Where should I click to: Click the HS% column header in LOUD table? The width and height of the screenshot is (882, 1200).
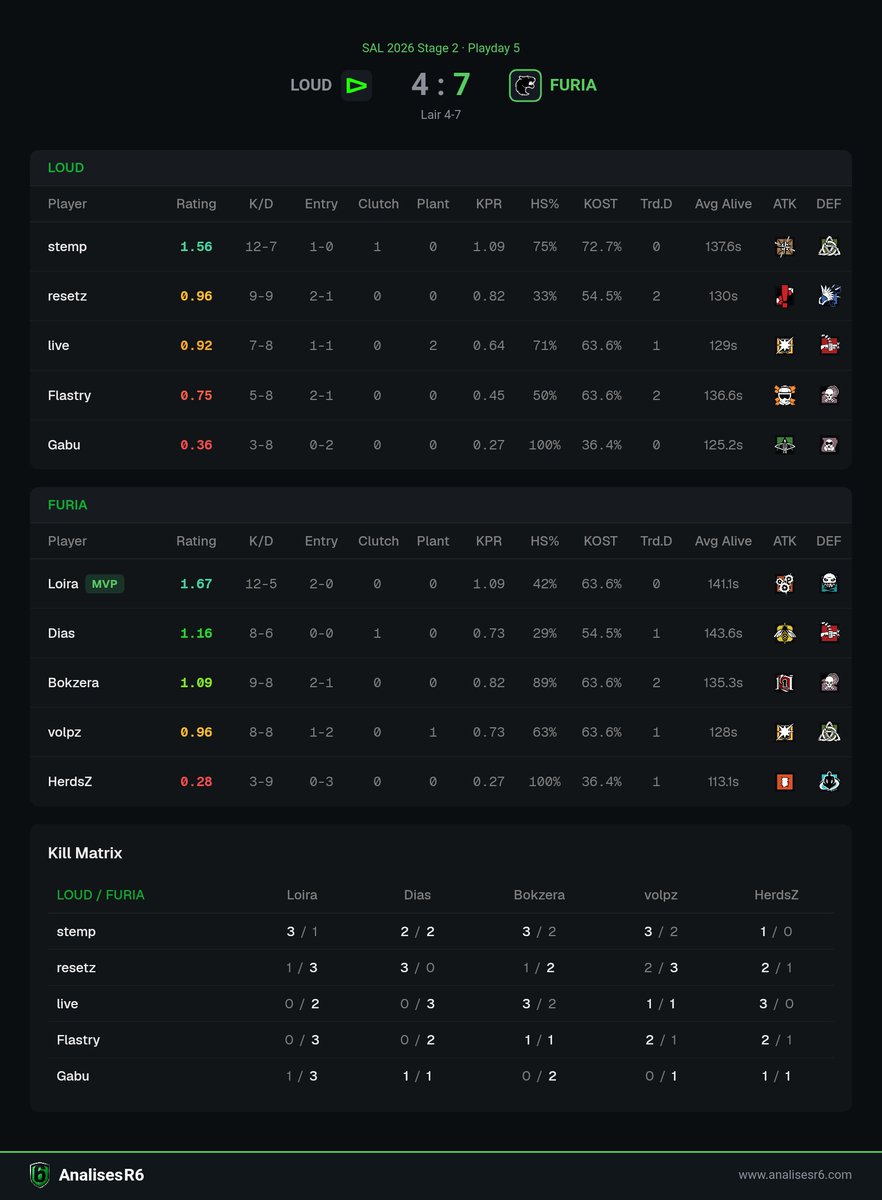[544, 204]
